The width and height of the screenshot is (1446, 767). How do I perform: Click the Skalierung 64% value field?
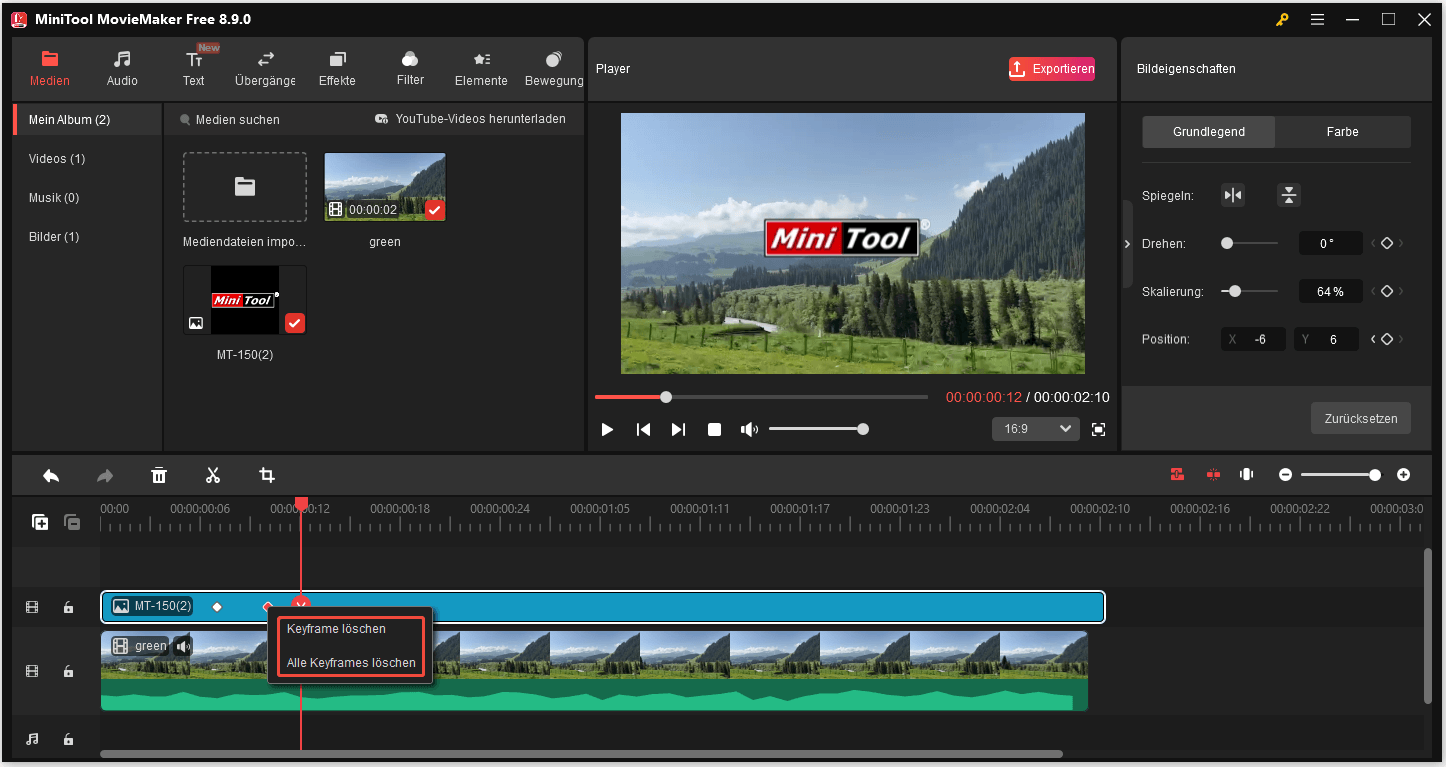click(1330, 291)
